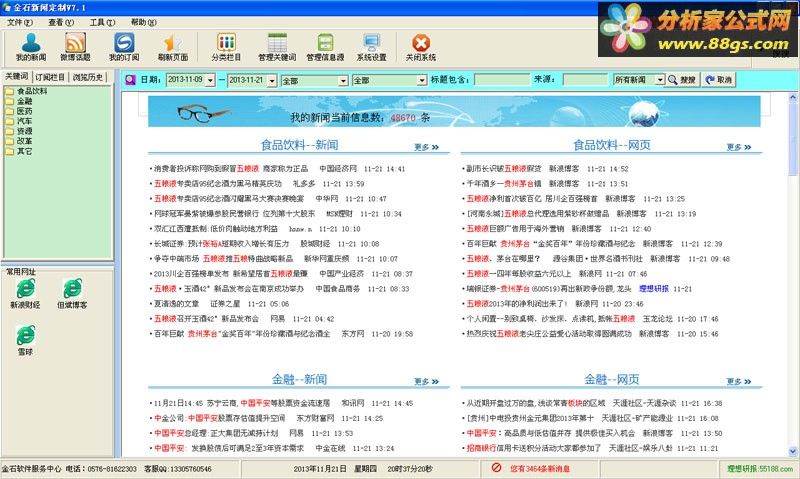Open 管理信息源 toolbar icon
The height and width of the screenshot is (479, 800).
point(325,47)
